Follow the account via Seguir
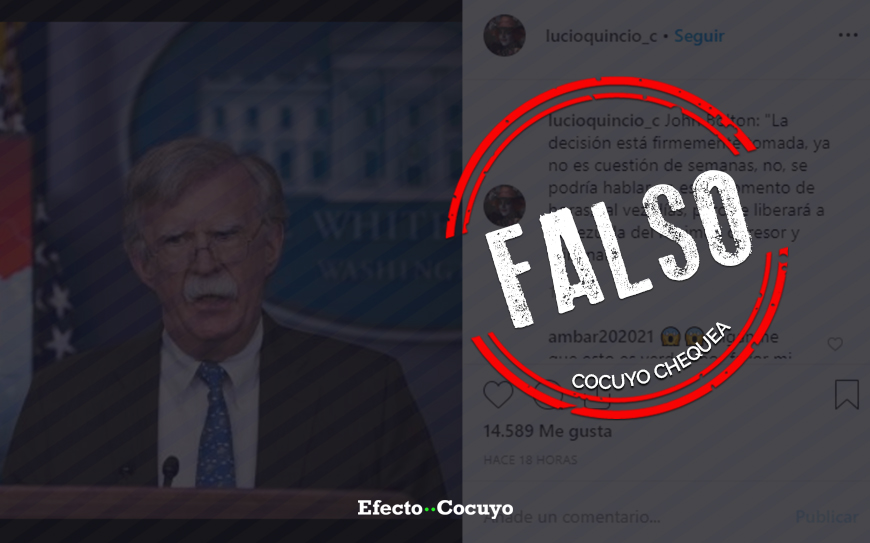 (699, 36)
